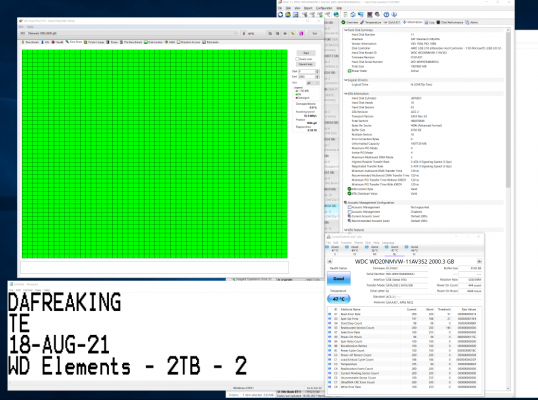Image resolution: width=538 pixels, height=400 pixels.
Task: Open the Extra tests tab in HD Tune
Action: click(x=210, y=42)
